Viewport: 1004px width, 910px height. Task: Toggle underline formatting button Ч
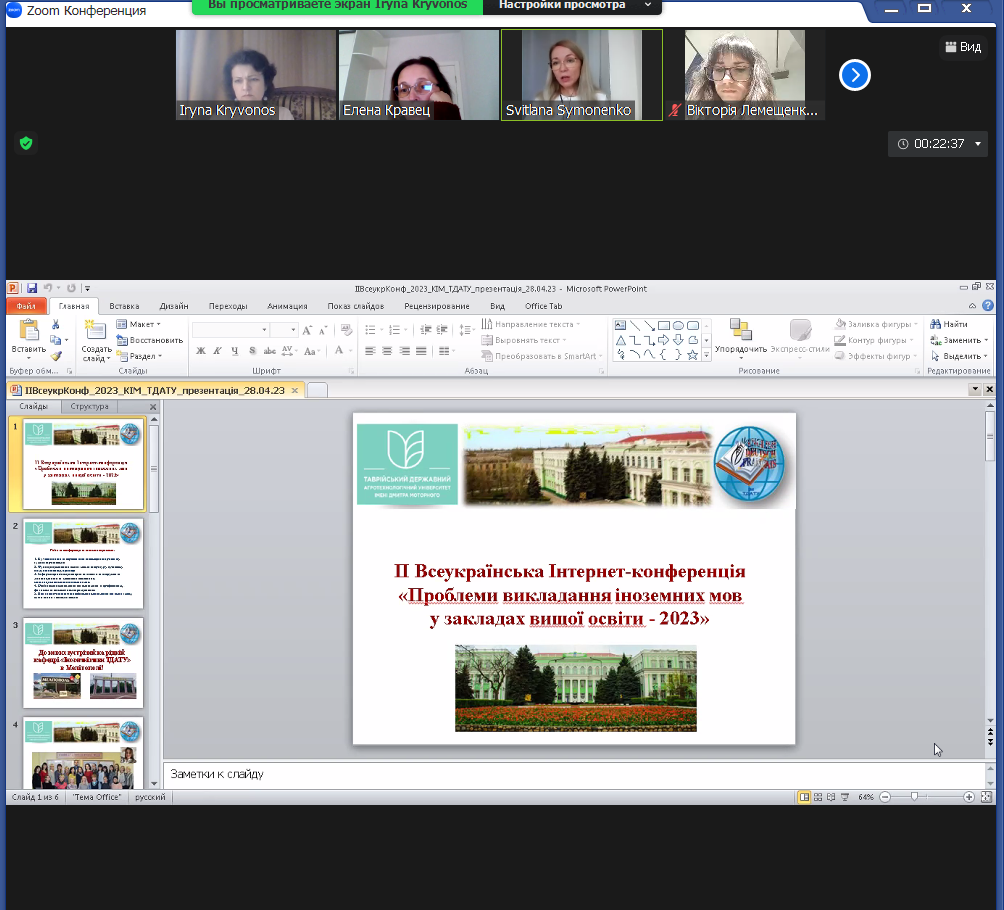(234, 351)
